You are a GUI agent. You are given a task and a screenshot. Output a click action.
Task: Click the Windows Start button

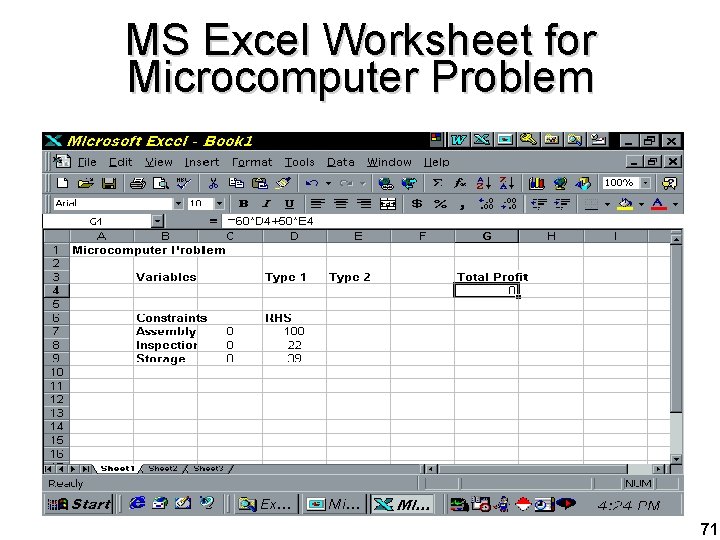point(79,504)
